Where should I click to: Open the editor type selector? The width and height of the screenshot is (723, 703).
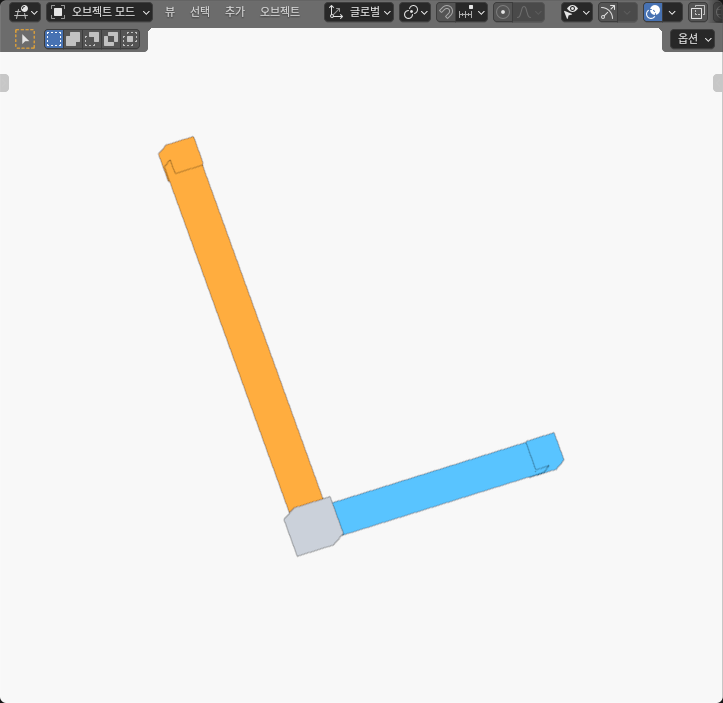click(x=25, y=12)
